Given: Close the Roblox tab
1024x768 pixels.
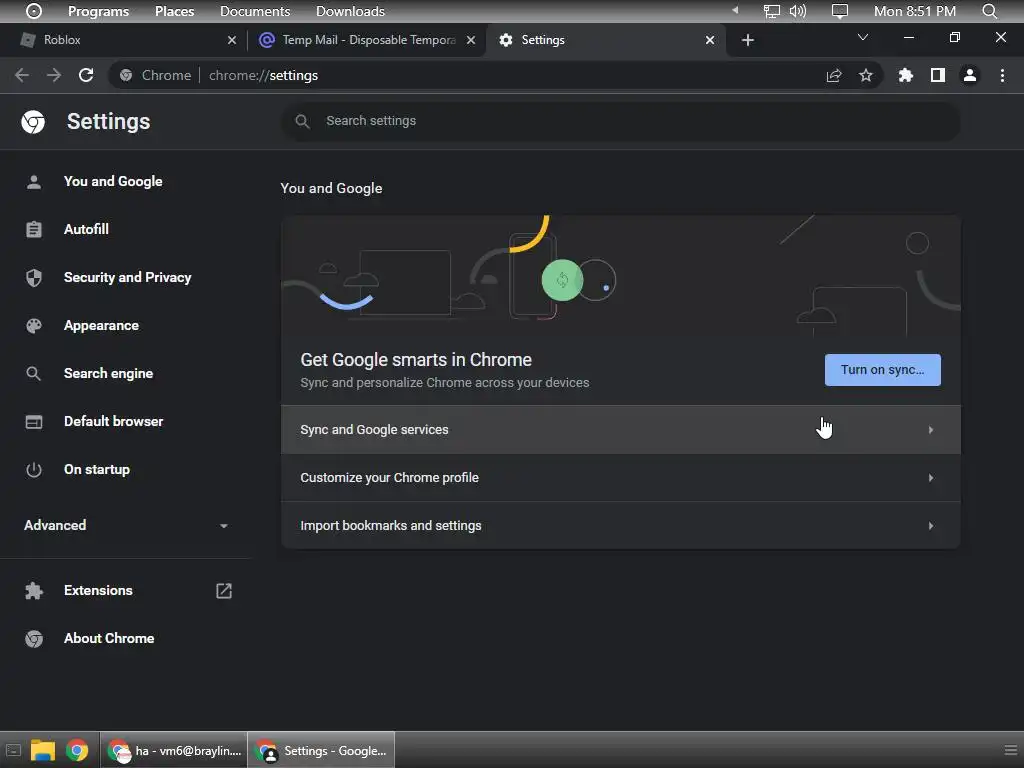Looking at the screenshot, I should click(x=232, y=40).
